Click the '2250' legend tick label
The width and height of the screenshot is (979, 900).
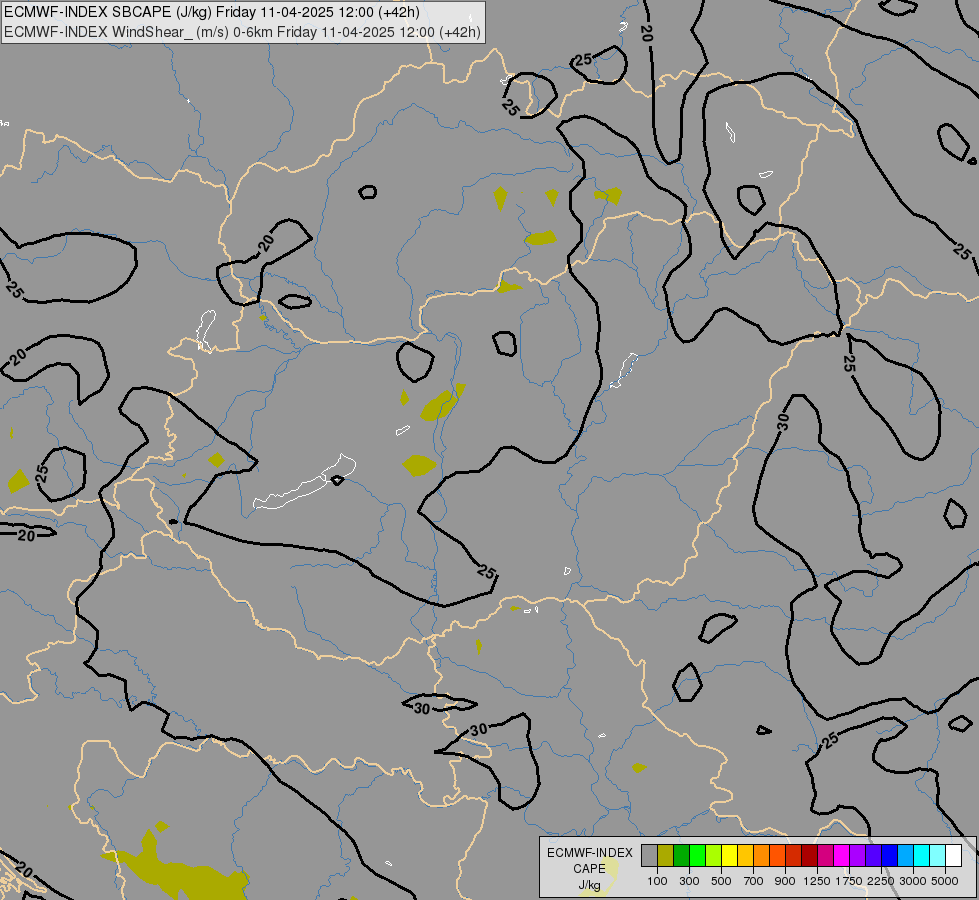[881, 881]
